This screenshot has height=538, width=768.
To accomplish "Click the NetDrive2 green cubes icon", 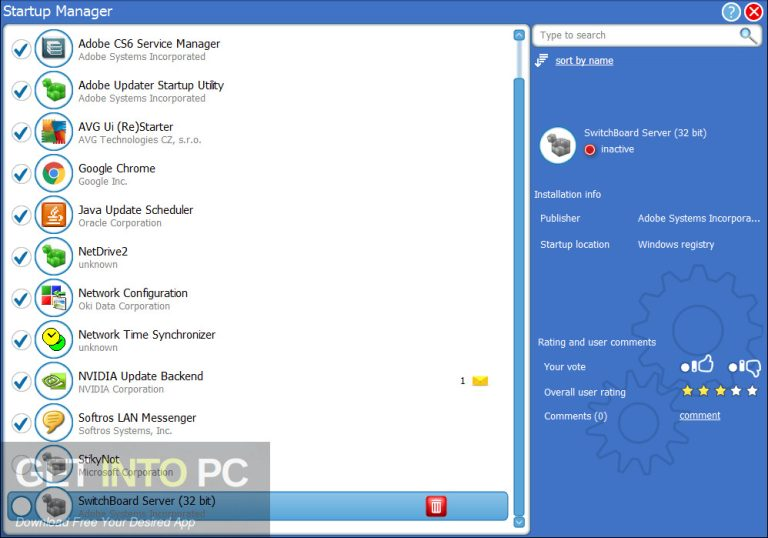I will pos(53,257).
